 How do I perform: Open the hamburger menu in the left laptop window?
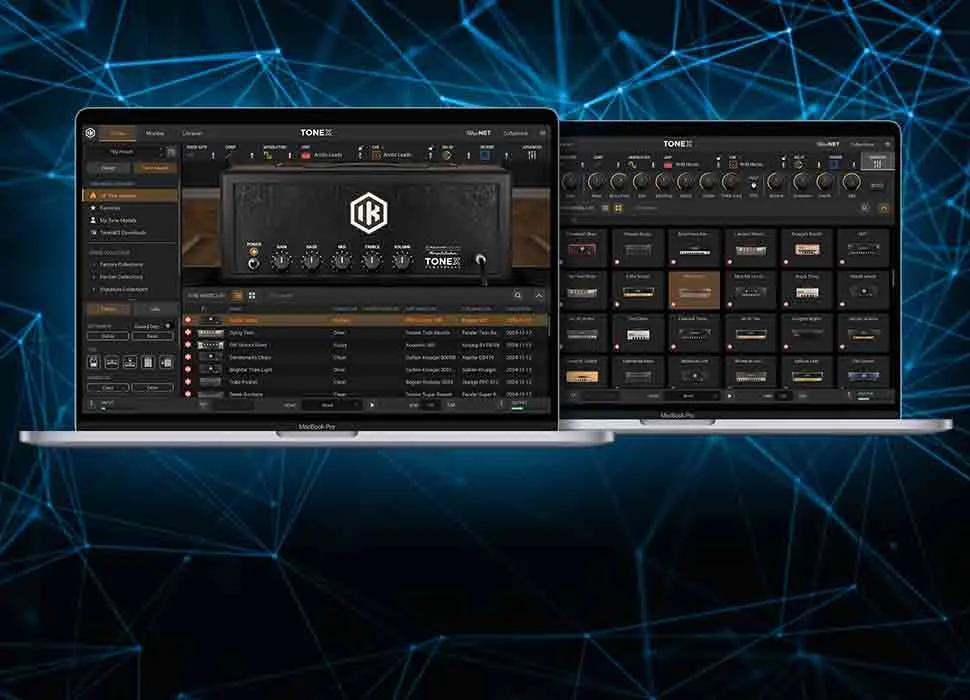tap(543, 132)
